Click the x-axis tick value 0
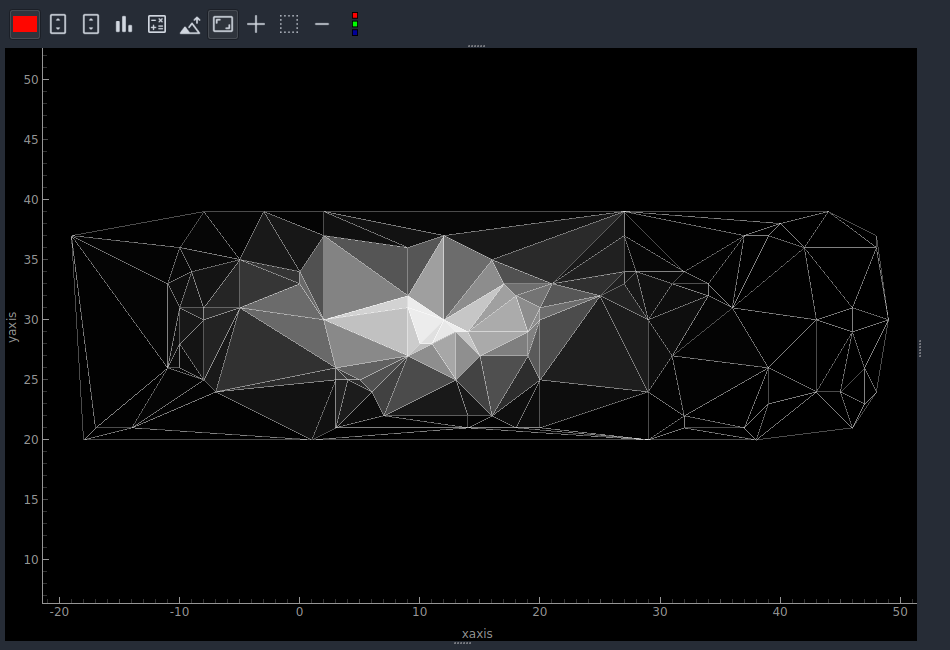Viewport: 950px width, 650px height. point(299,612)
